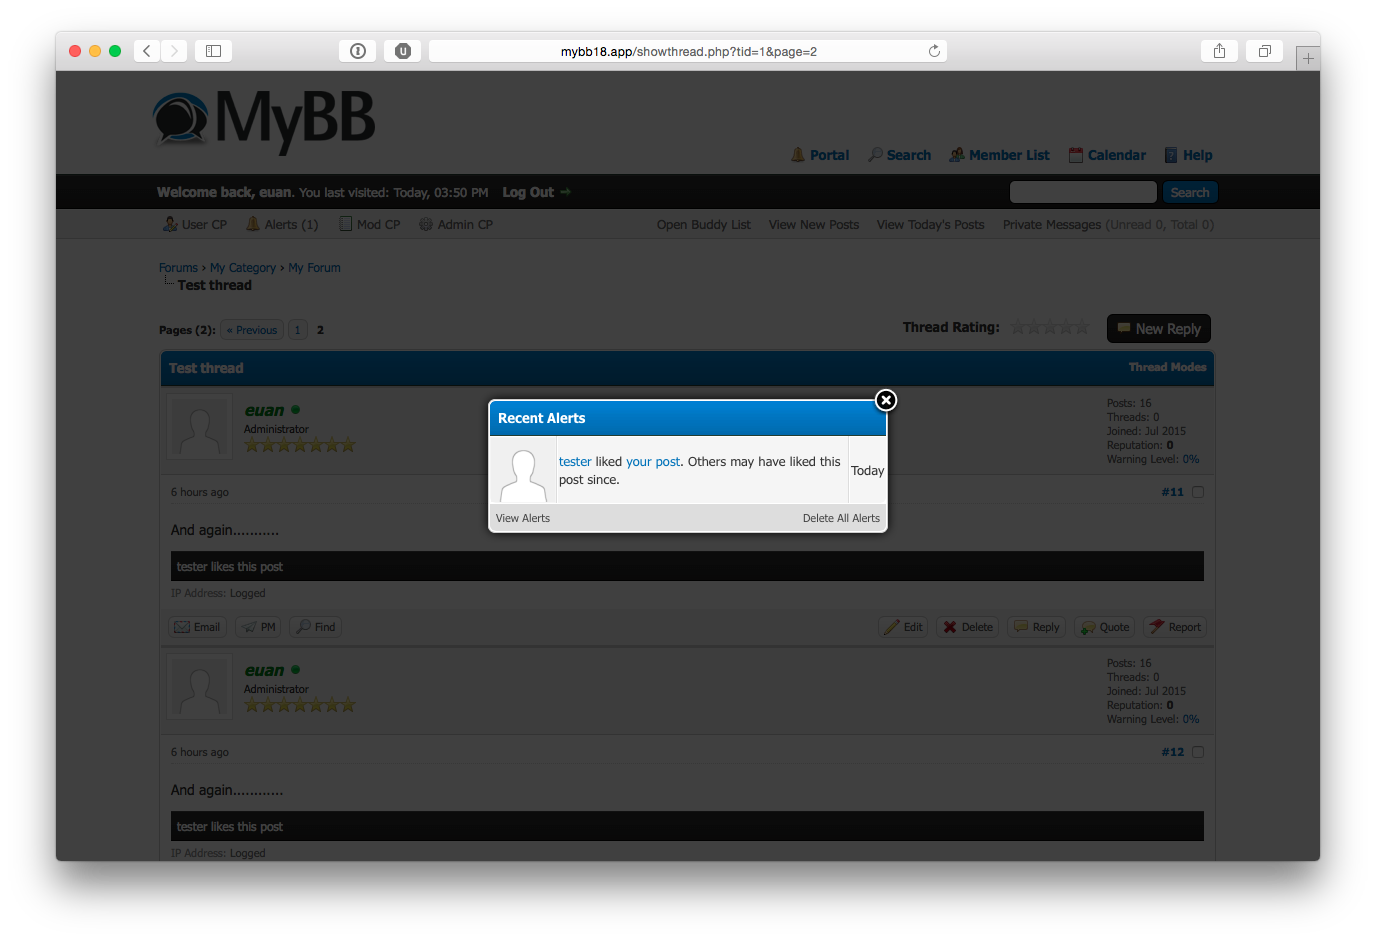
Task: Open a new Safari tab
Action: click(1308, 58)
